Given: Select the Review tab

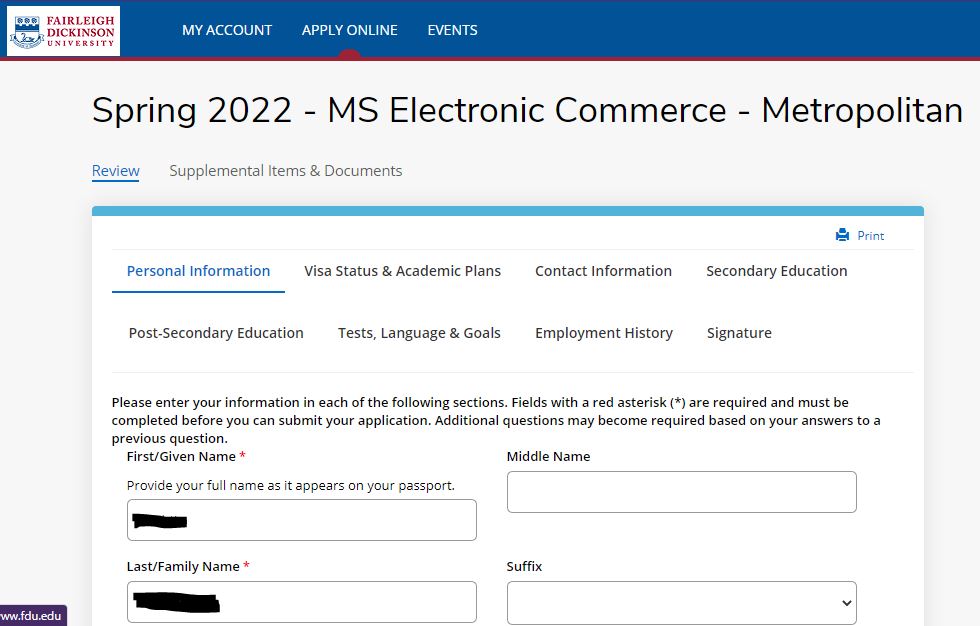Looking at the screenshot, I should [x=116, y=171].
